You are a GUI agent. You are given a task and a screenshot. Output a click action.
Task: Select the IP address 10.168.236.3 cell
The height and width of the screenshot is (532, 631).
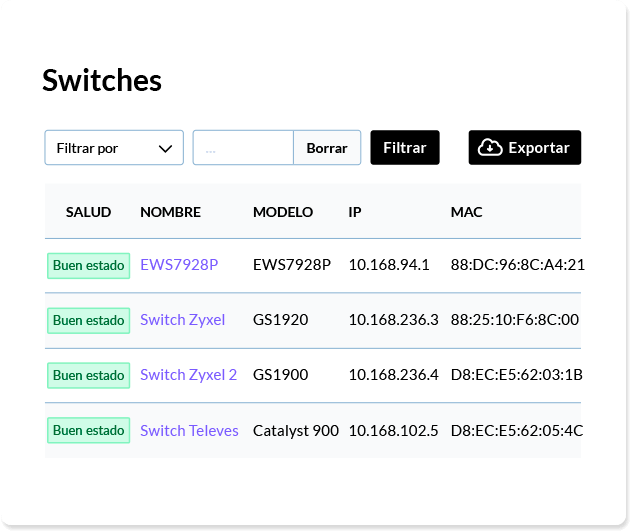393,320
